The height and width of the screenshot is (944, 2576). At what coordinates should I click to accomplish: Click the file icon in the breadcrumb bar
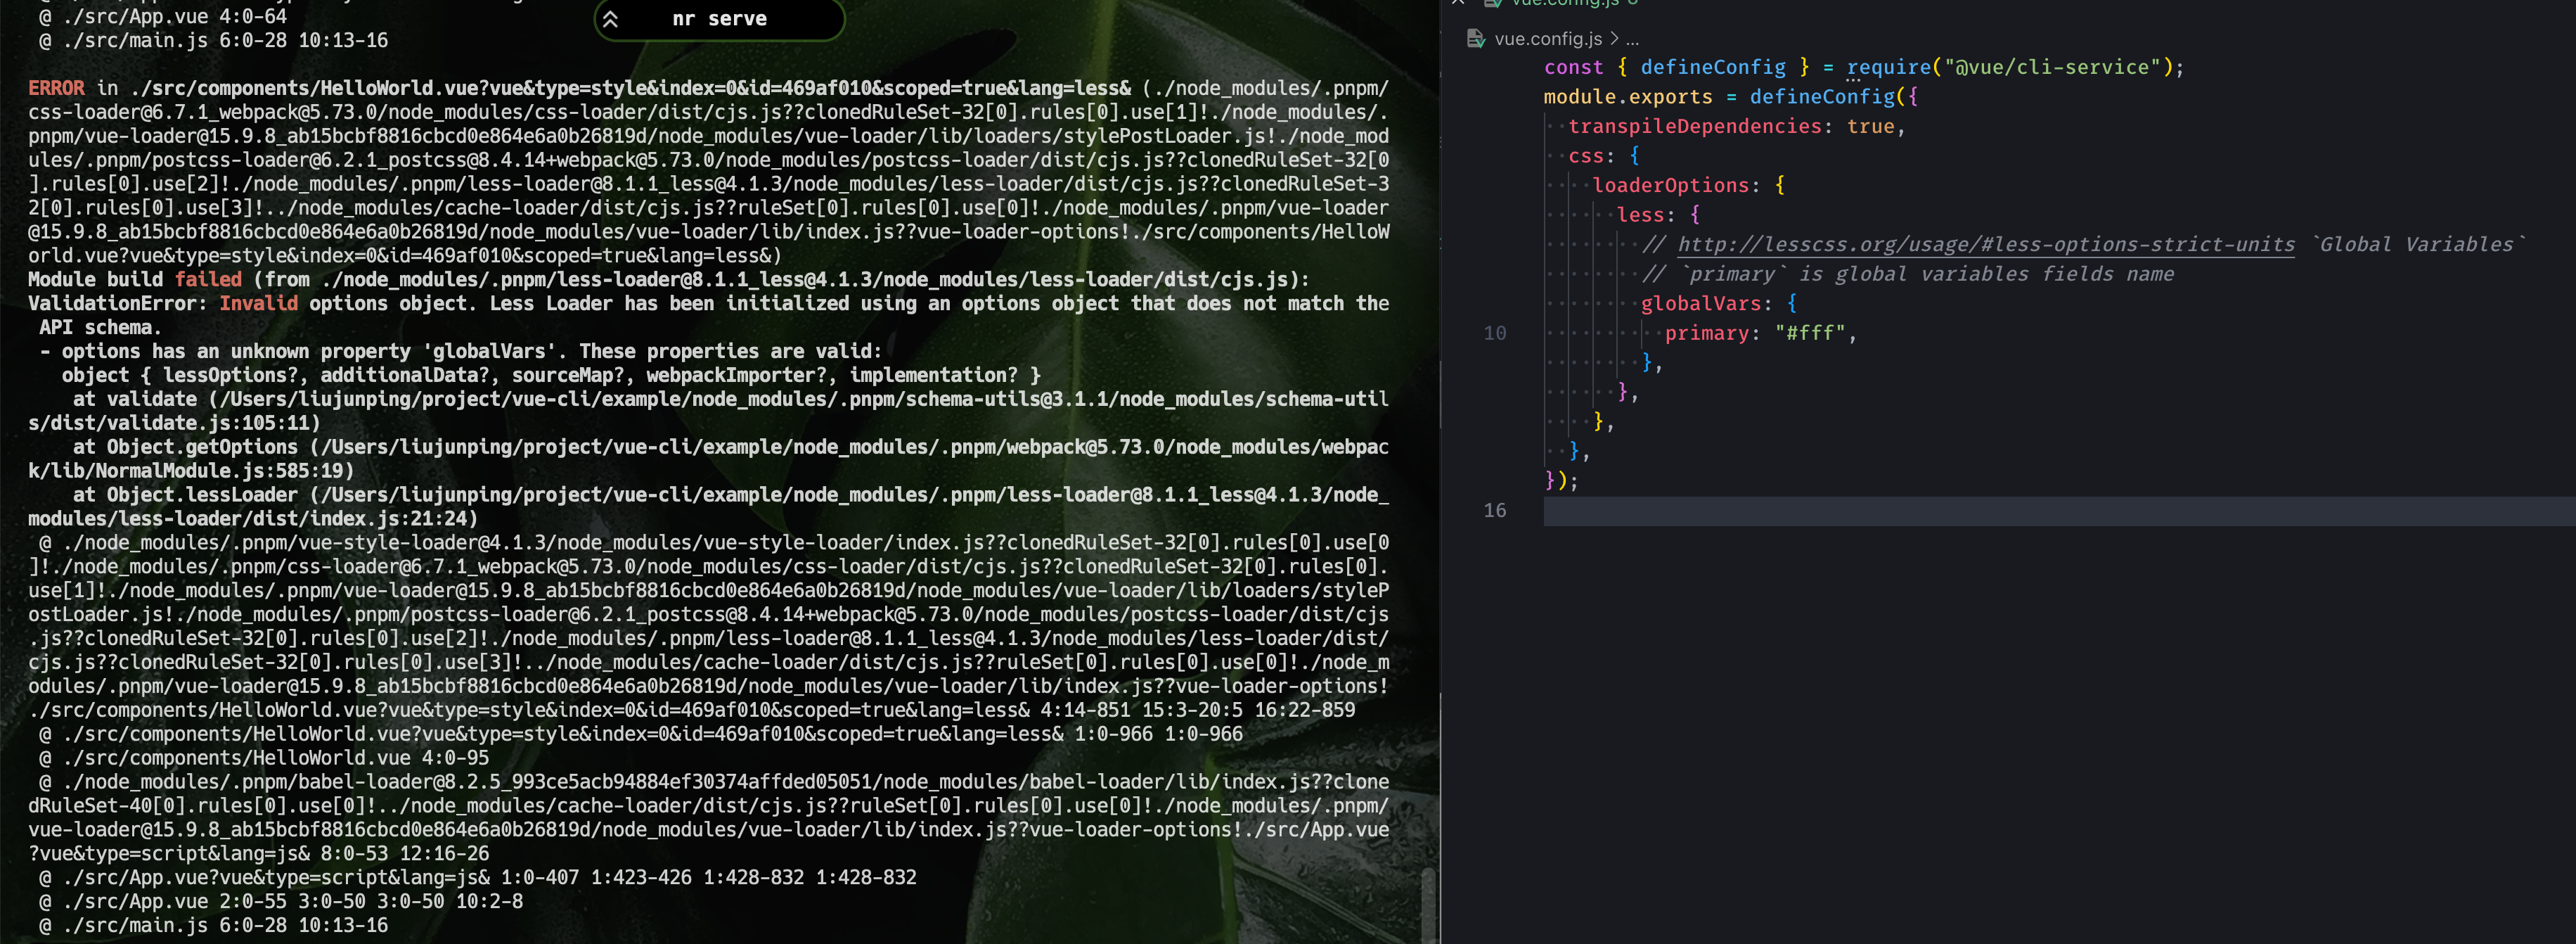[1475, 39]
